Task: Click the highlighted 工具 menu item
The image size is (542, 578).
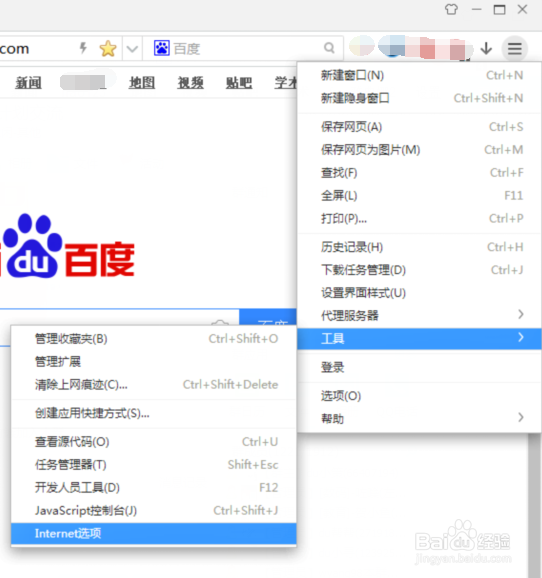Action: coord(419,339)
